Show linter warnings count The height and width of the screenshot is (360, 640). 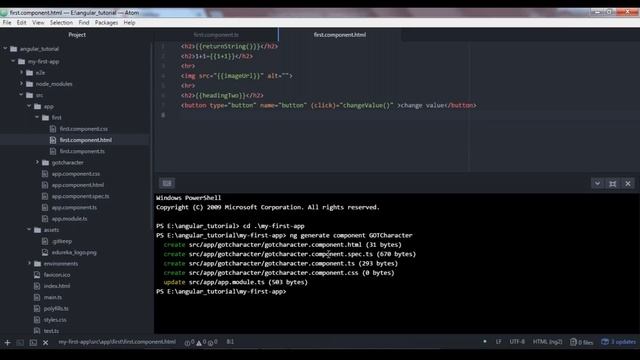[201, 342]
